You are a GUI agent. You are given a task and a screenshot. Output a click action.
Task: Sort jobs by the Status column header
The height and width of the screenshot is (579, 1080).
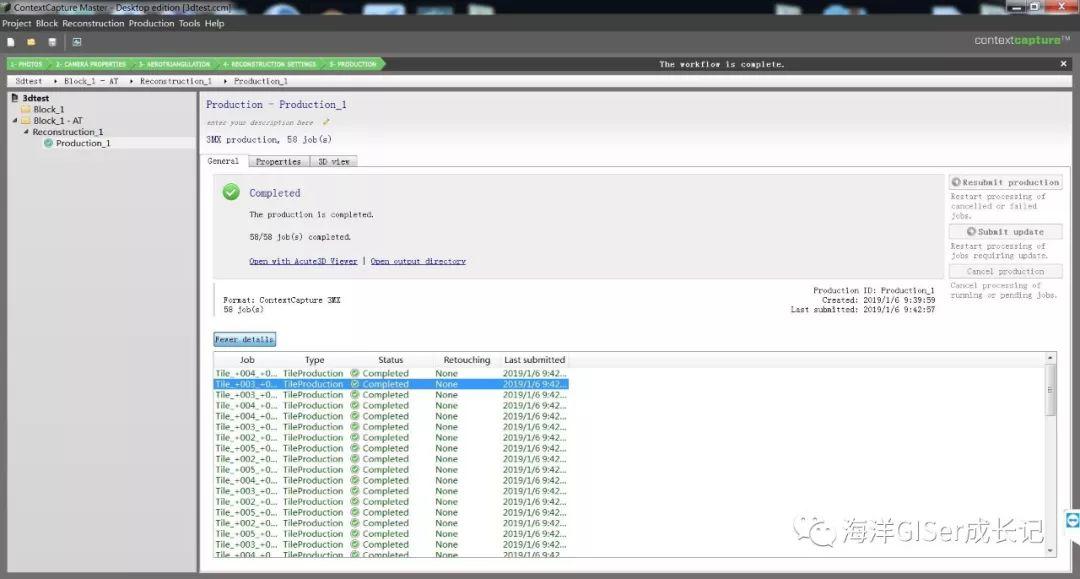coord(391,360)
